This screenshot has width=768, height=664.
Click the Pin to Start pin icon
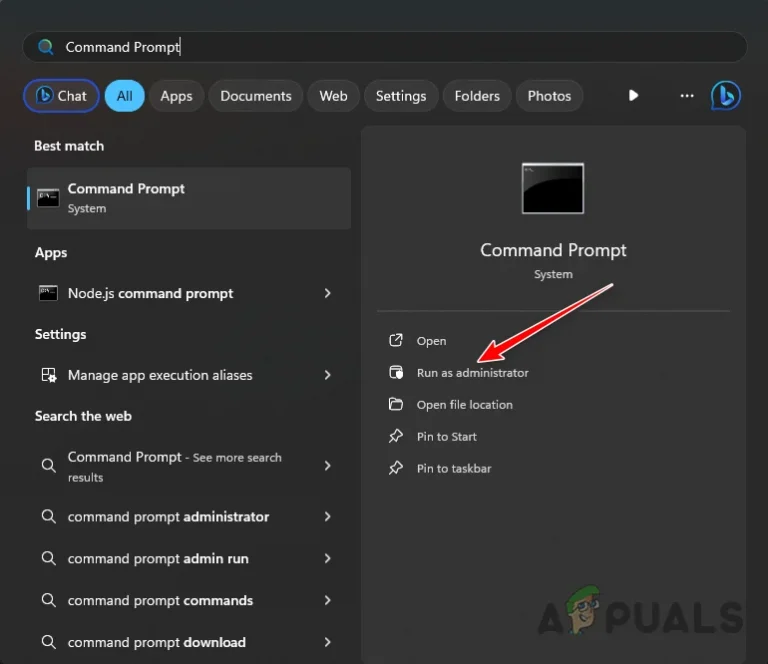click(x=396, y=436)
